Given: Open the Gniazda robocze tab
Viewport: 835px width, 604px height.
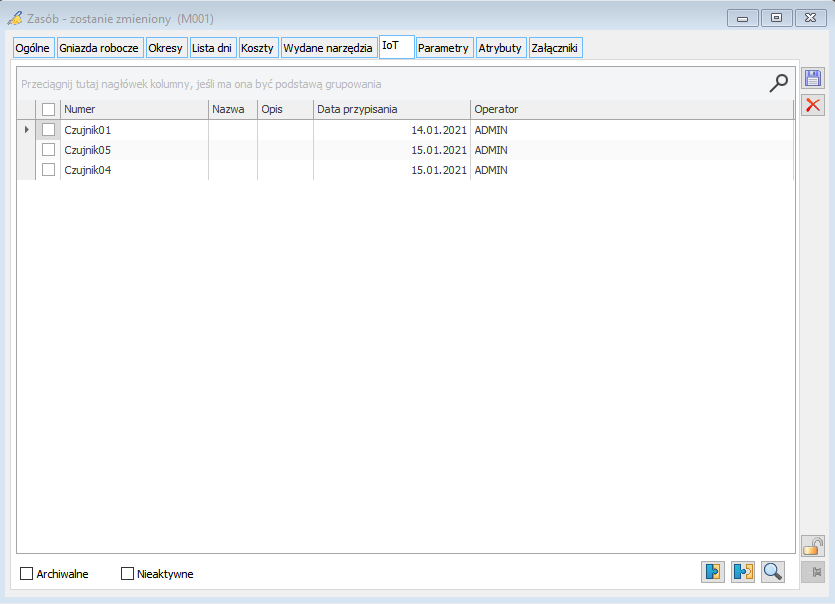Looking at the screenshot, I should 100,48.
